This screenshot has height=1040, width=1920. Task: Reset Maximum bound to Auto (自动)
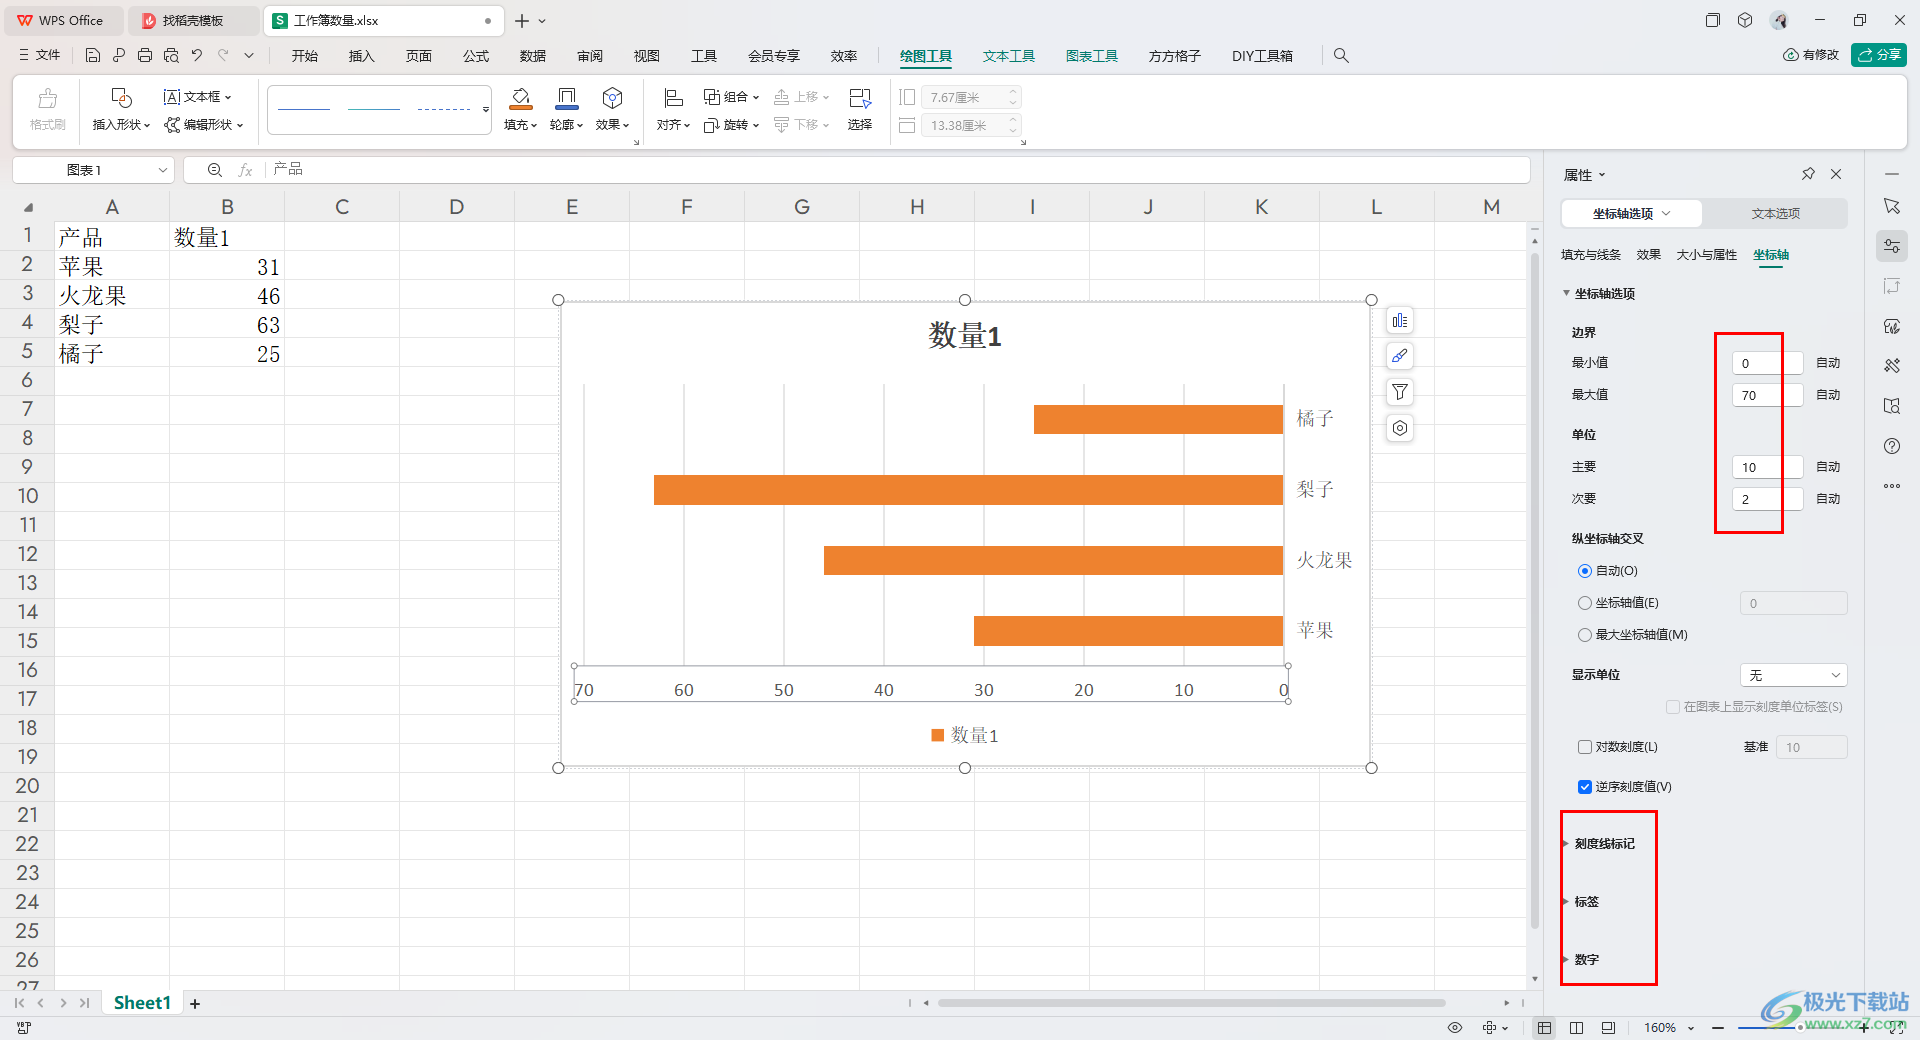coord(1828,395)
